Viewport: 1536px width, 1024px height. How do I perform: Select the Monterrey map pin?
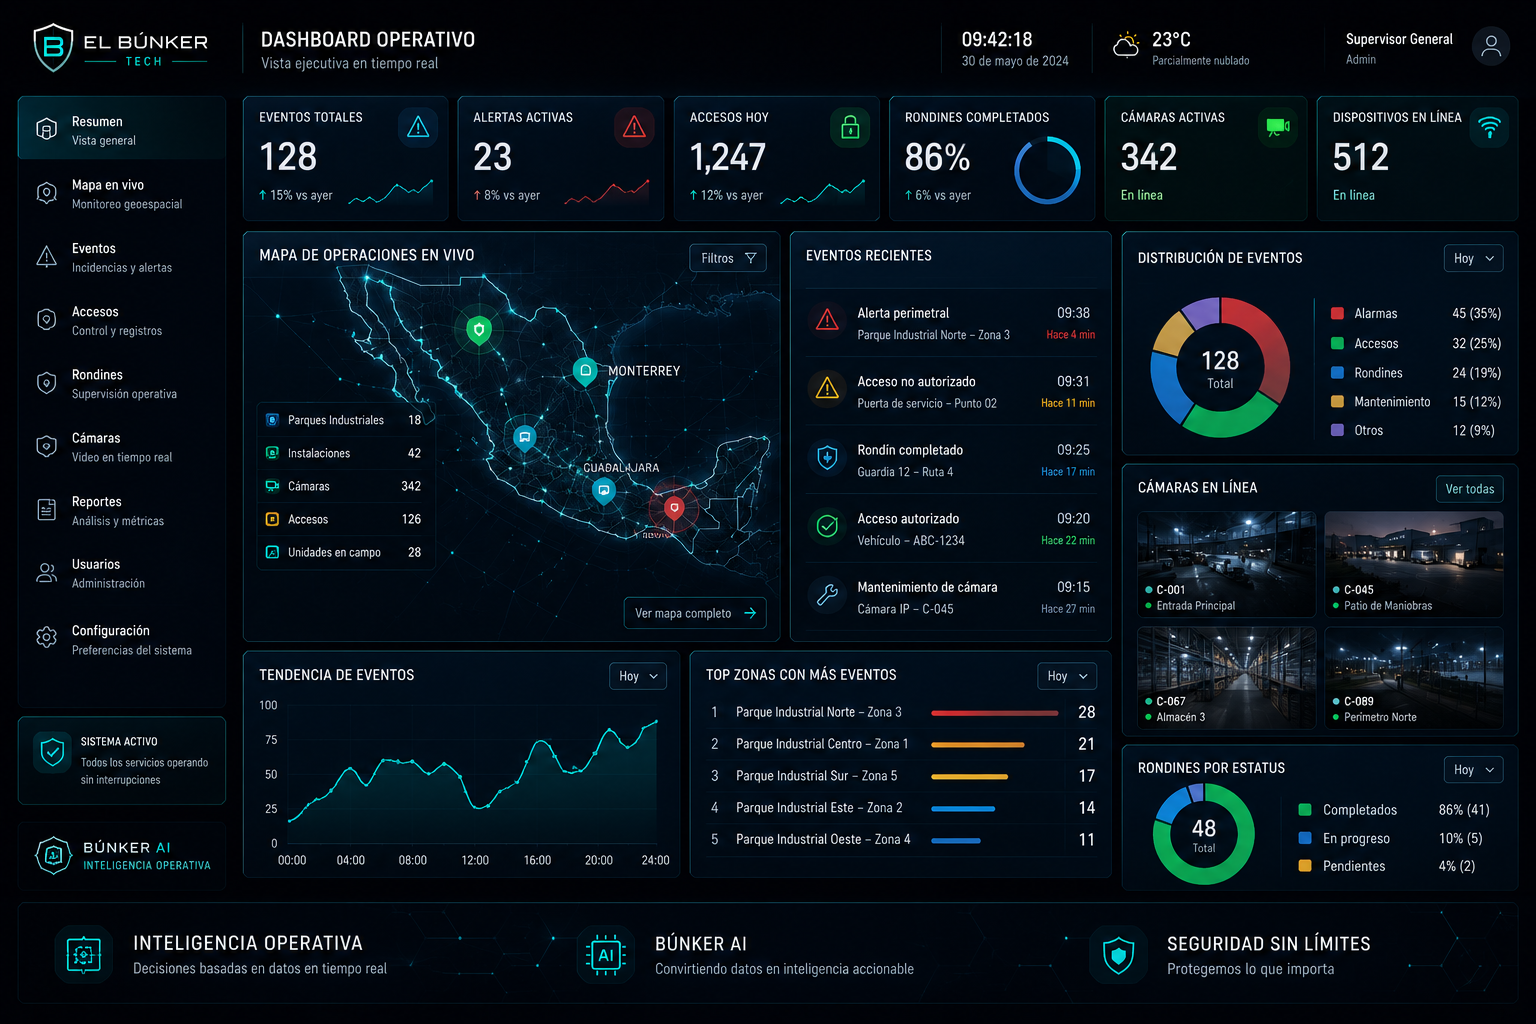pos(586,371)
